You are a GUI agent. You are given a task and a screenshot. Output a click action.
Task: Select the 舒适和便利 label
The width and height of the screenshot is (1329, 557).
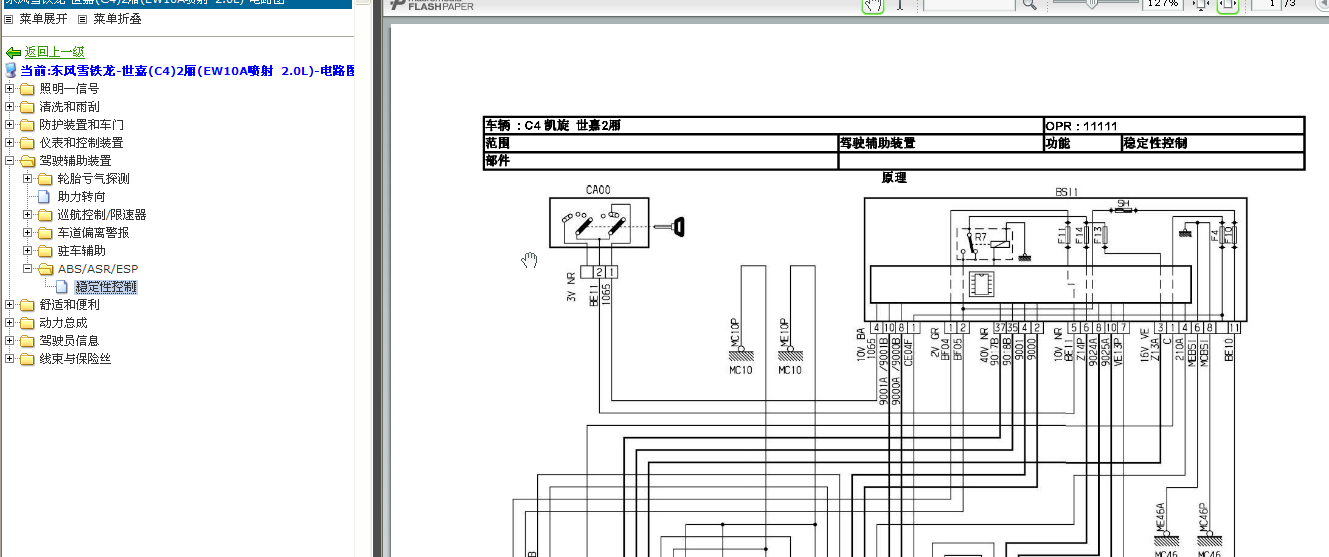point(69,305)
